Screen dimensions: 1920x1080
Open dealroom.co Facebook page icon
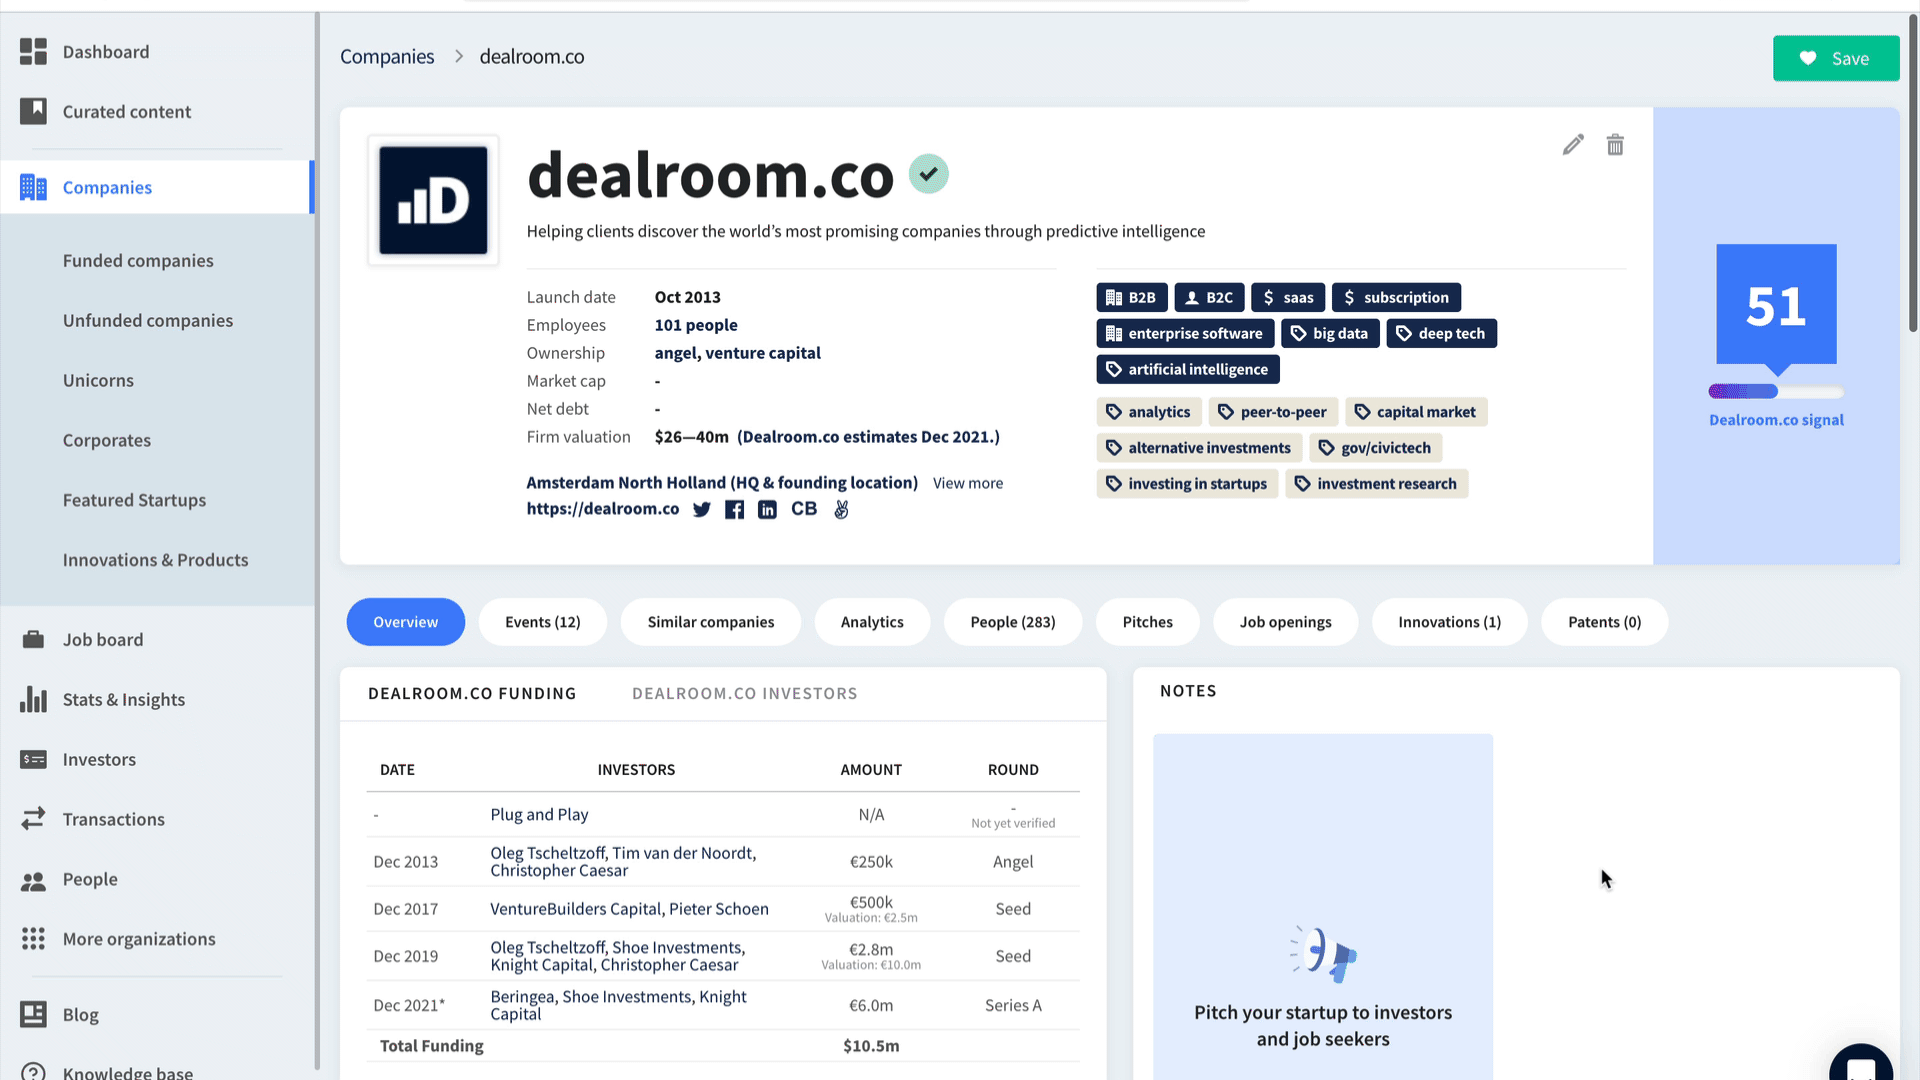[734, 510]
